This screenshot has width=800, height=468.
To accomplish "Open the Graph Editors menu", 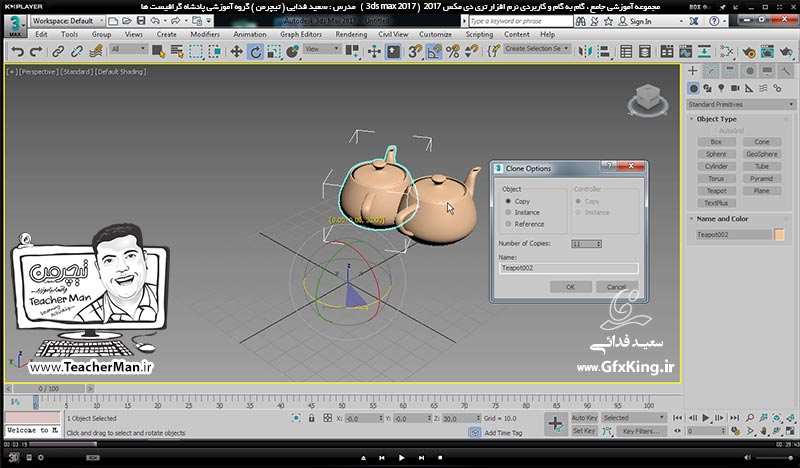I will coord(301,34).
